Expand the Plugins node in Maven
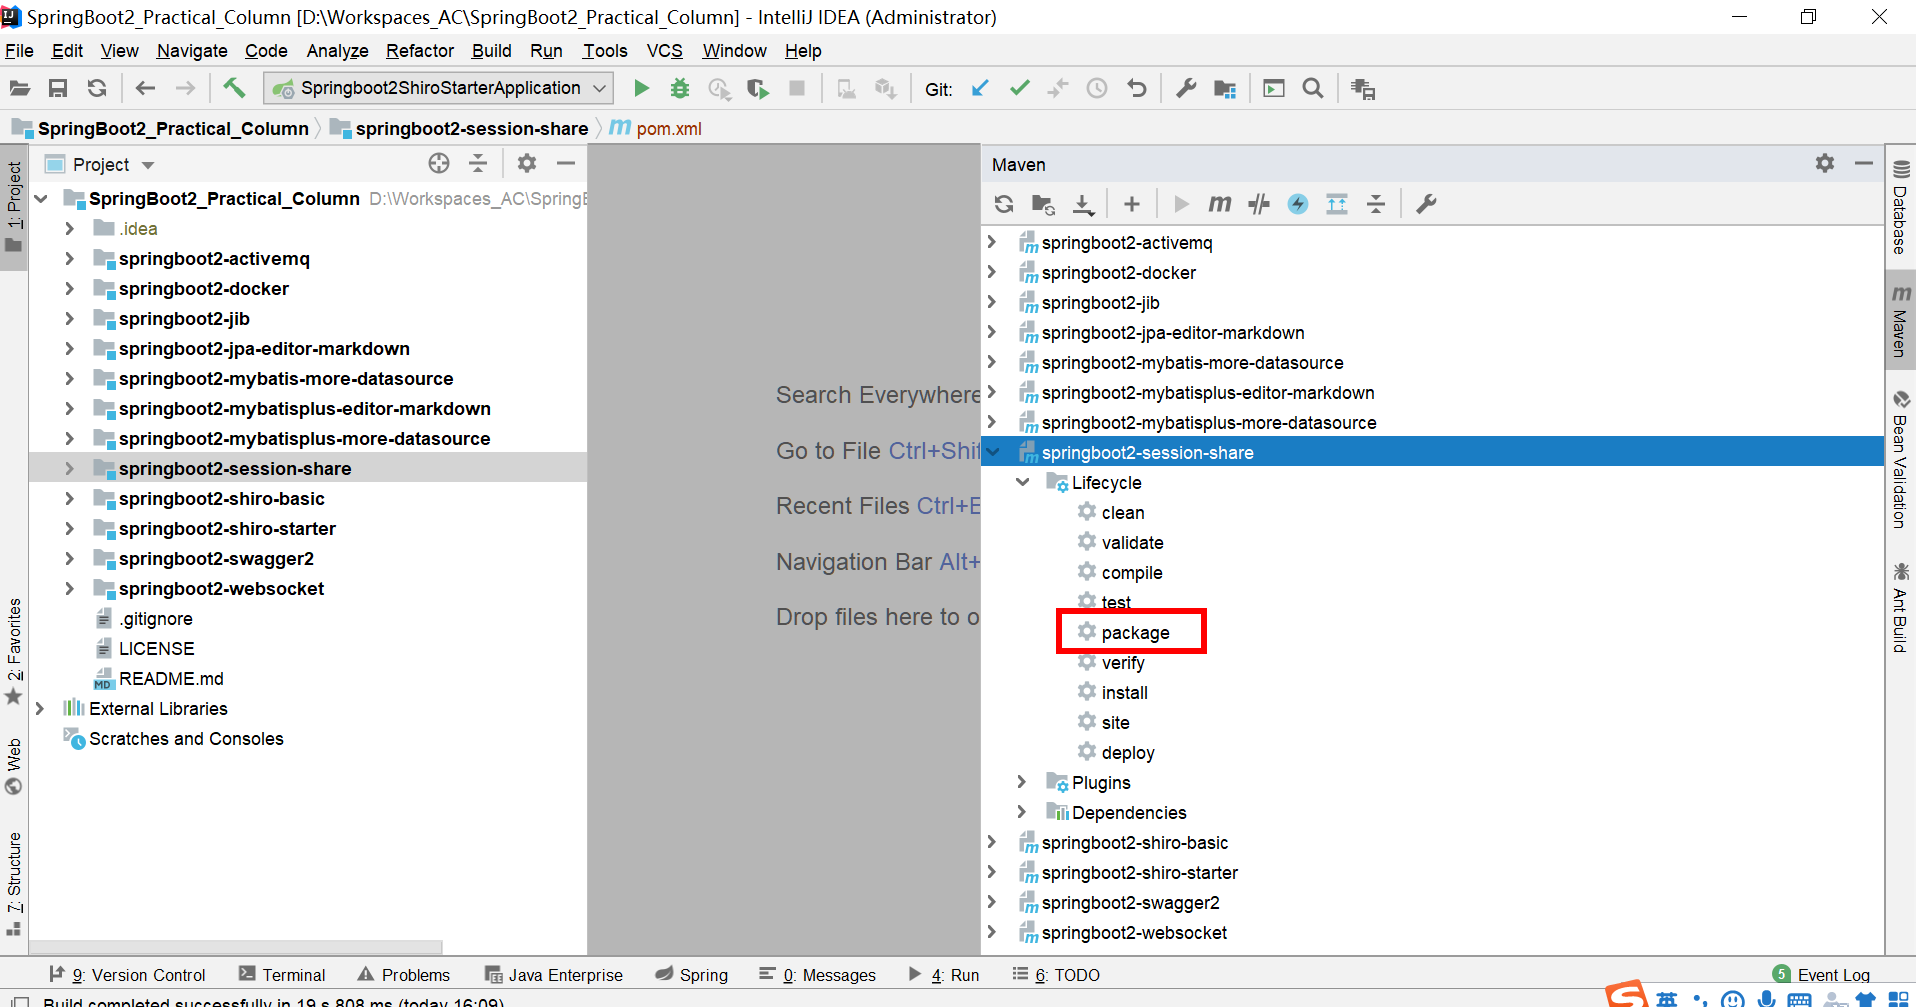The image size is (1916, 1007). click(1022, 782)
